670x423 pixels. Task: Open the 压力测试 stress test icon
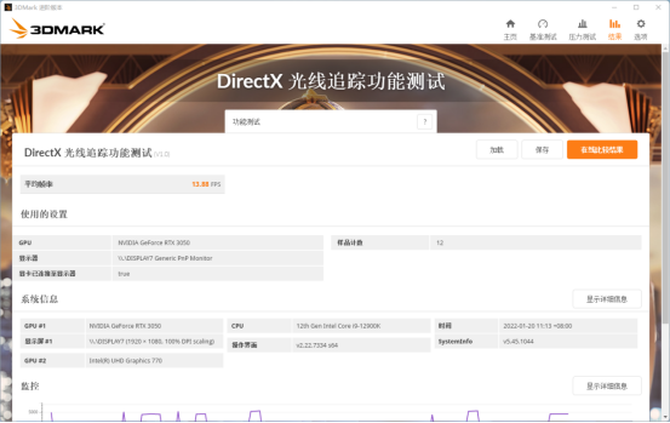click(581, 24)
